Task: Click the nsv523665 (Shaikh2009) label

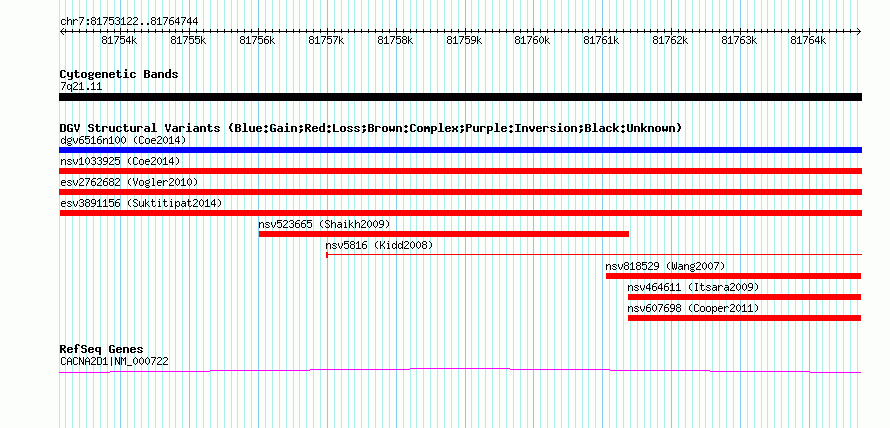Action: coord(324,224)
